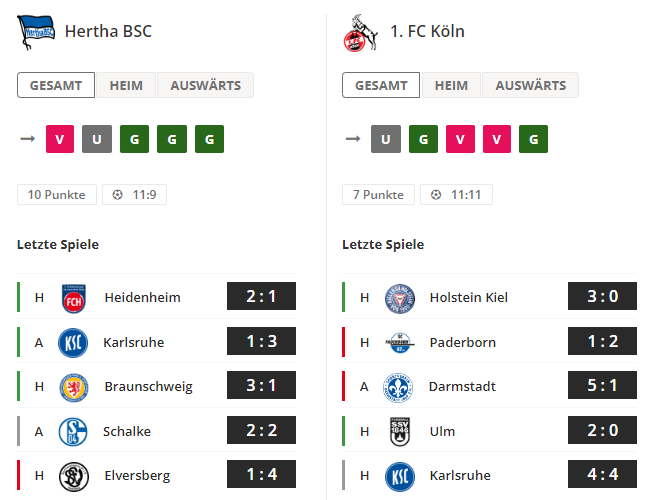Click the SSV Ulm 1846 badge

tap(400, 432)
